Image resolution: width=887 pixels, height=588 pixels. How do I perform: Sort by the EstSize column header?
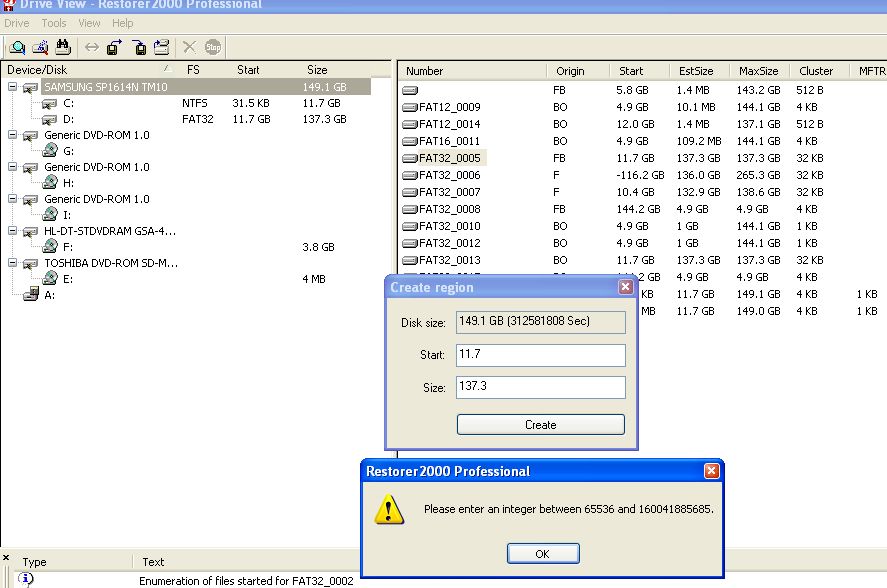pyautogui.click(x=699, y=71)
